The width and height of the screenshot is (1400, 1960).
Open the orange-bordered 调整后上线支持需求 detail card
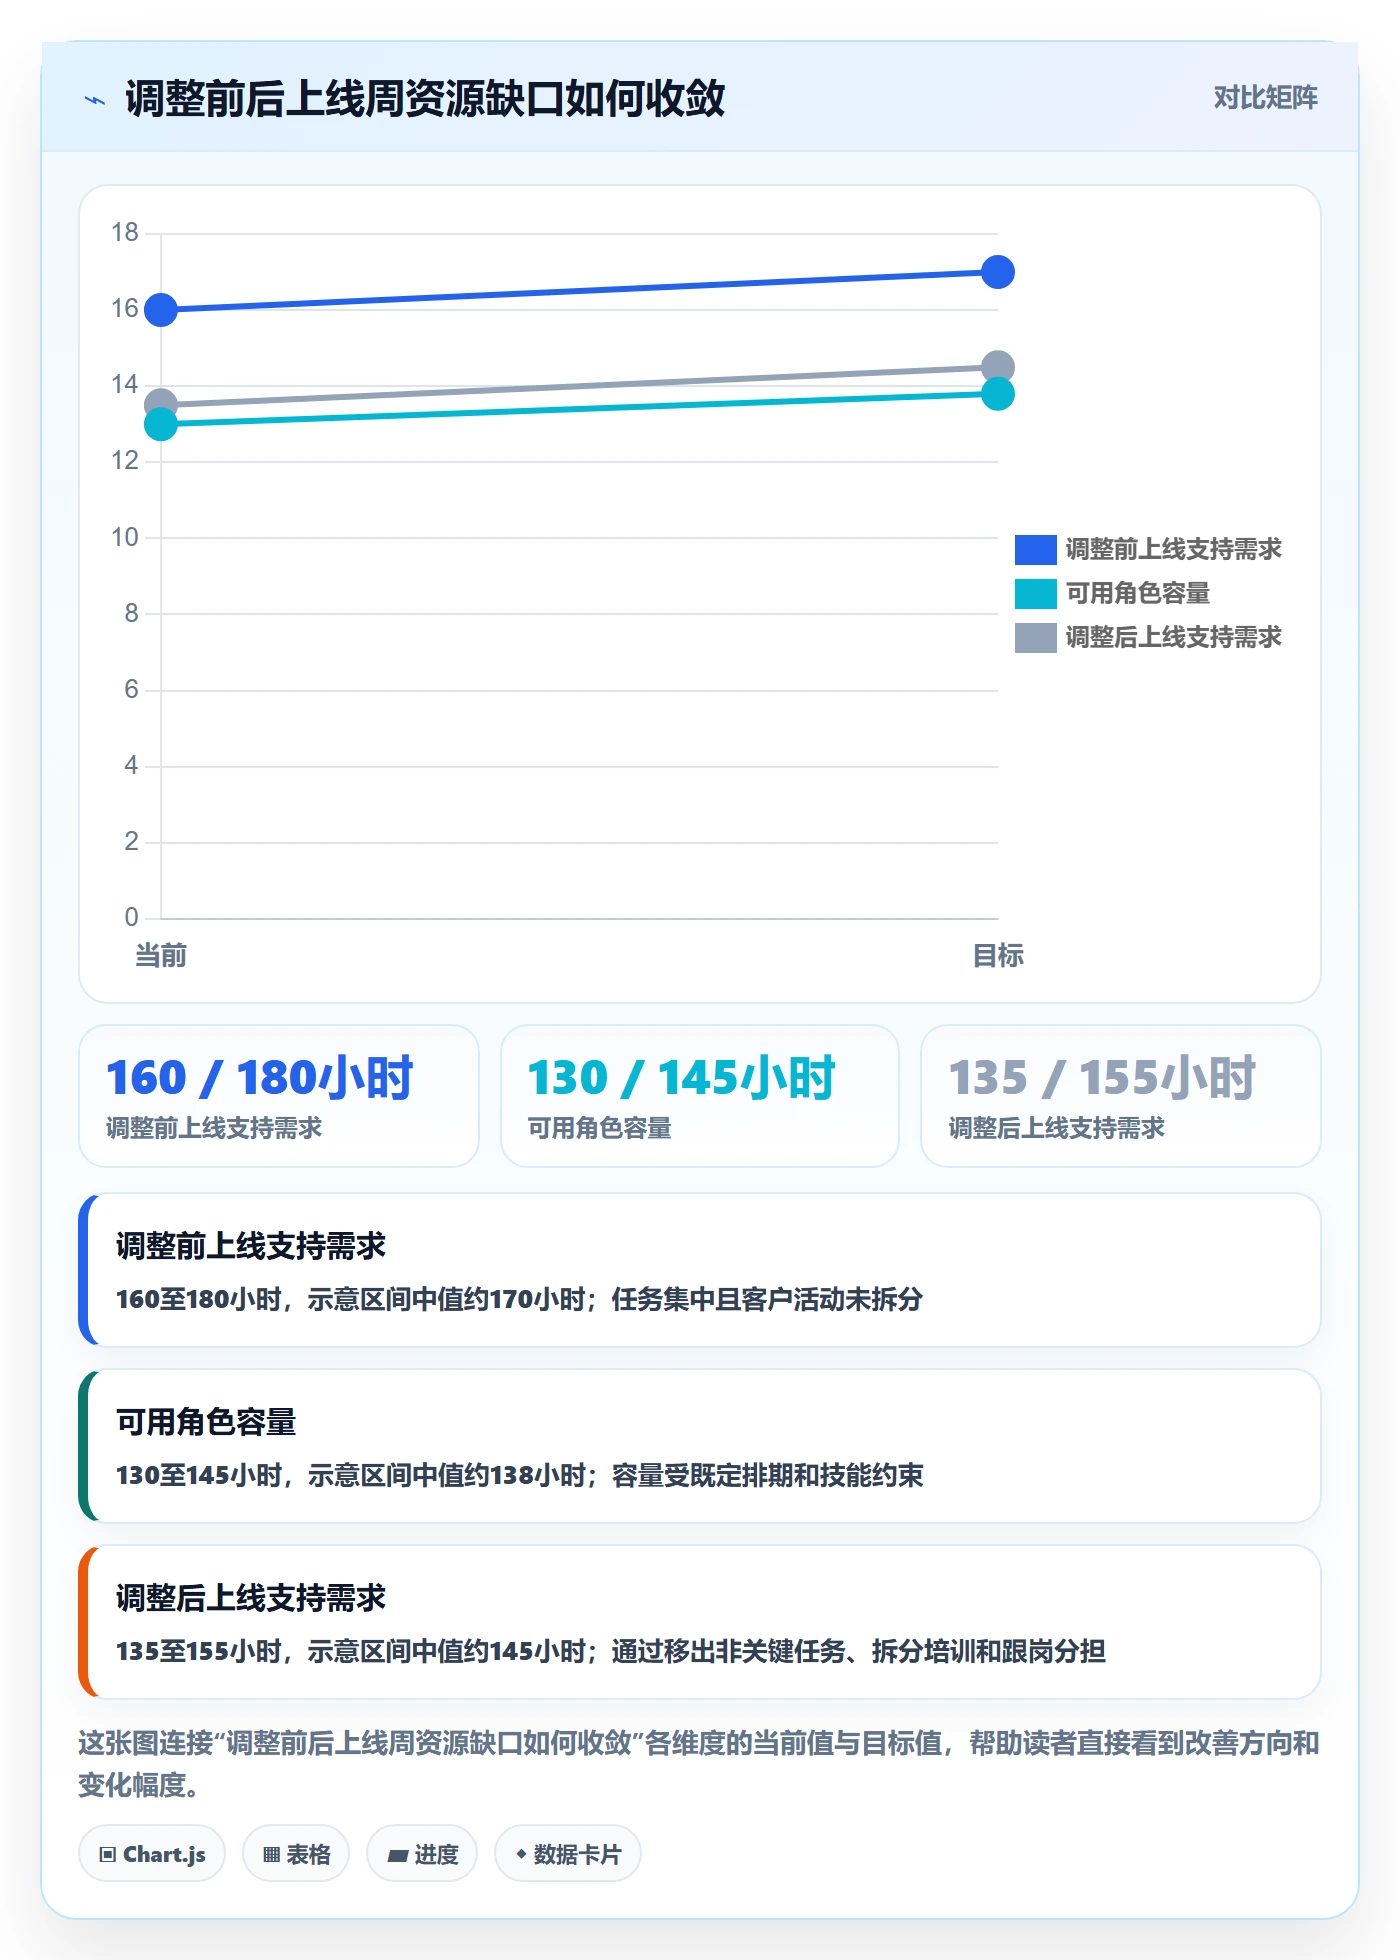[x=700, y=1622]
